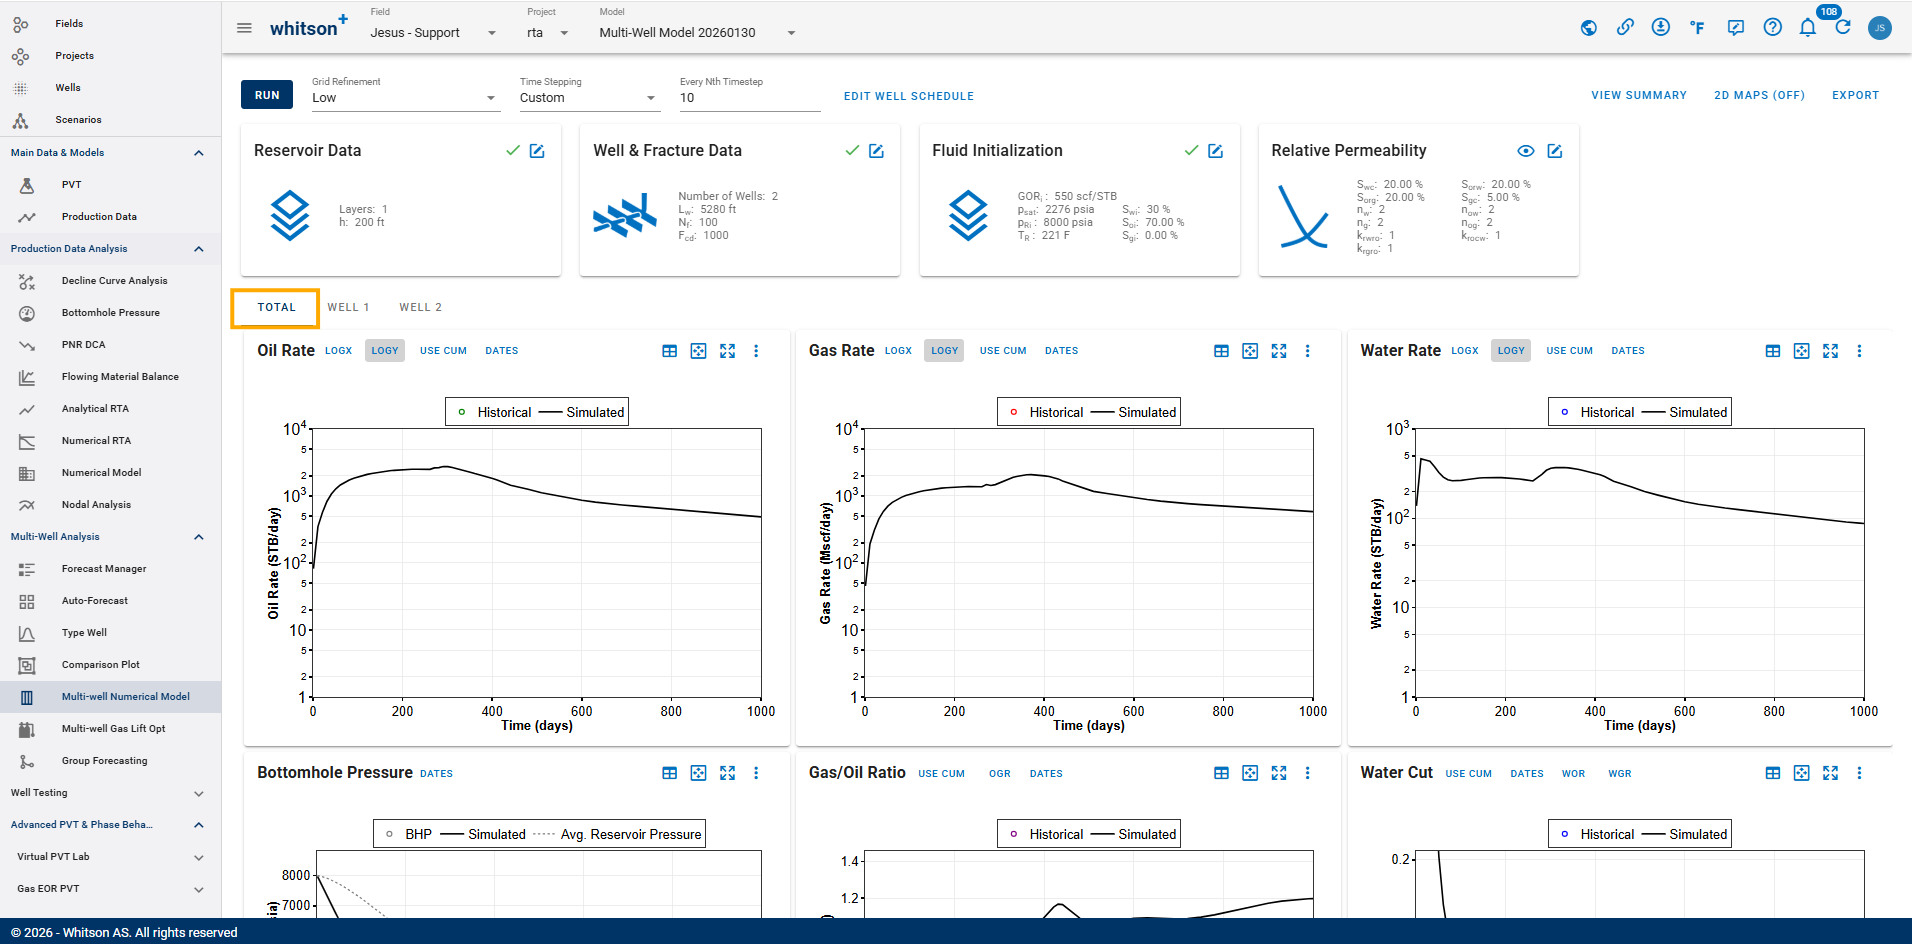Collapse the Multi-Well Analysis sidebar section
1912x944 pixels.
[198, 537]
